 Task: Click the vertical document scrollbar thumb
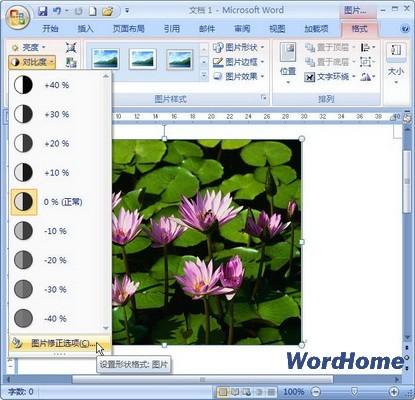click(407, 182)
